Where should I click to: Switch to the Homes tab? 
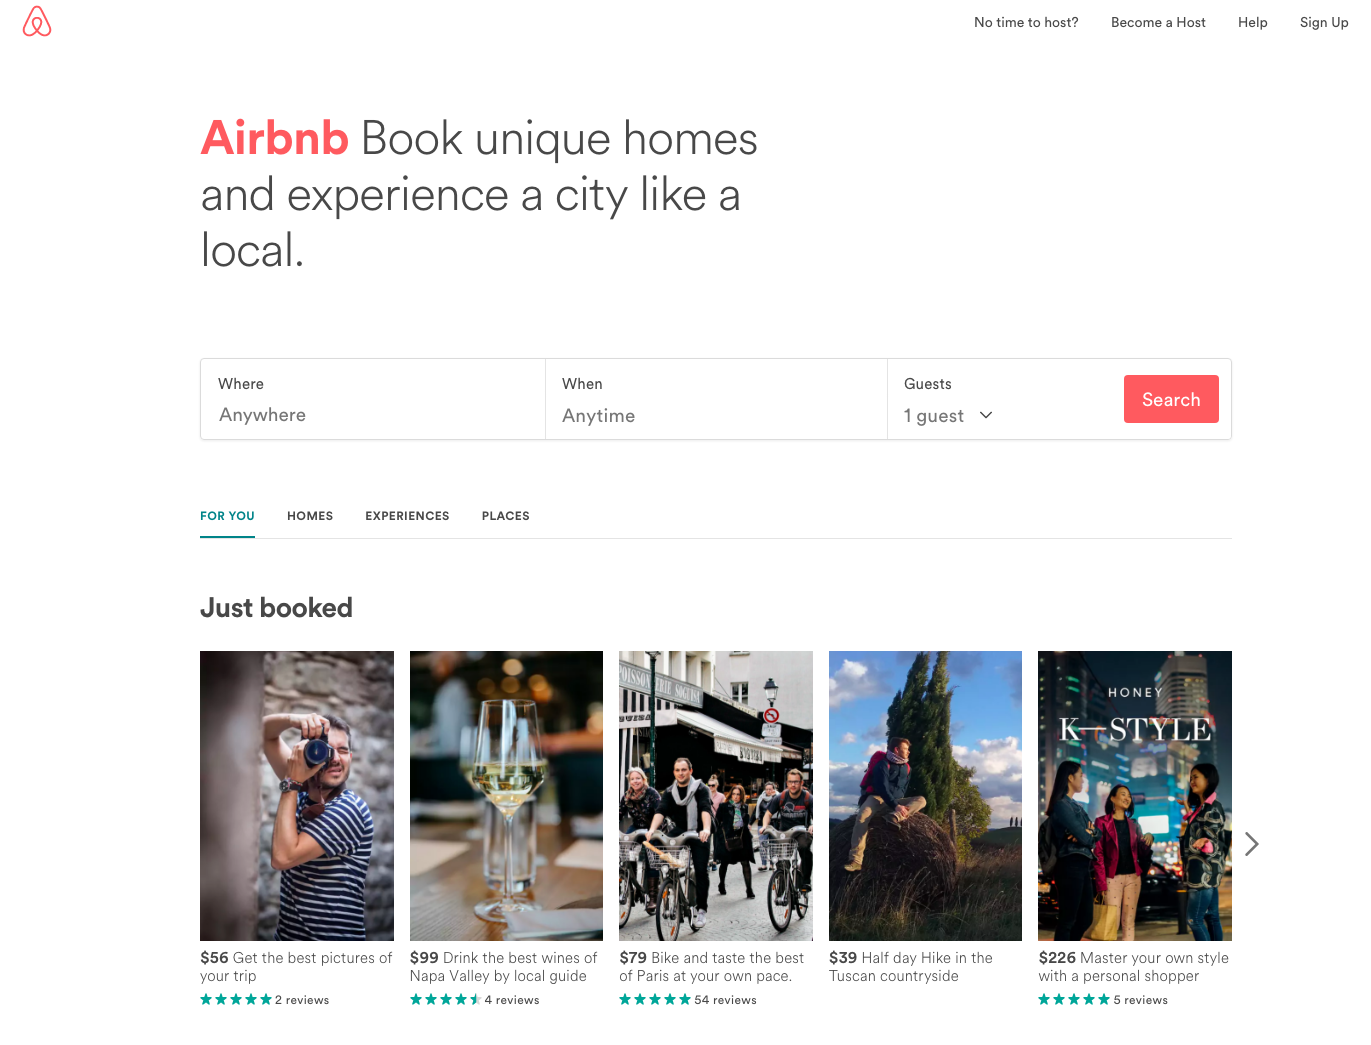tap(310, 516)
